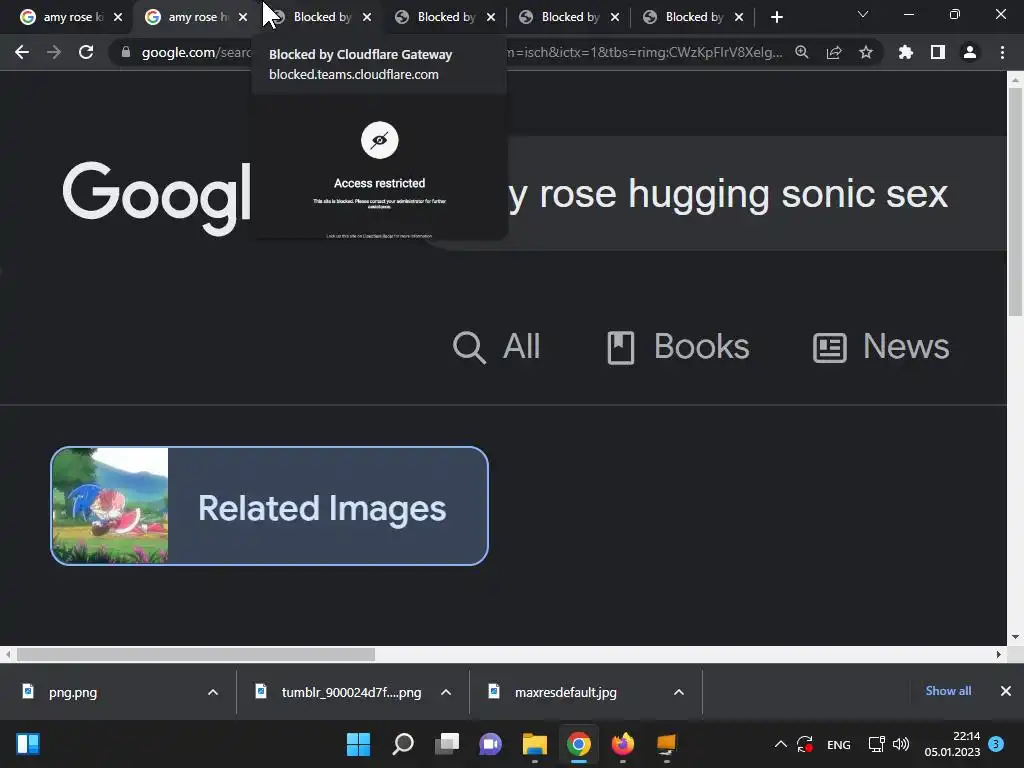The width and height of the screenshot is (1024, 768).
Task: Switch to the first 'amy rose' tab
Action: click(x=62, y=17)
